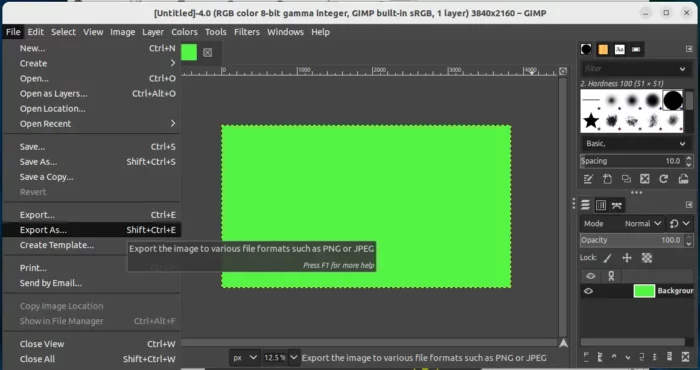Image resolution: width=700 pixels, height=370 pixels.
Task: Click the Edit brush icon below Spacing
Action: 588,179
